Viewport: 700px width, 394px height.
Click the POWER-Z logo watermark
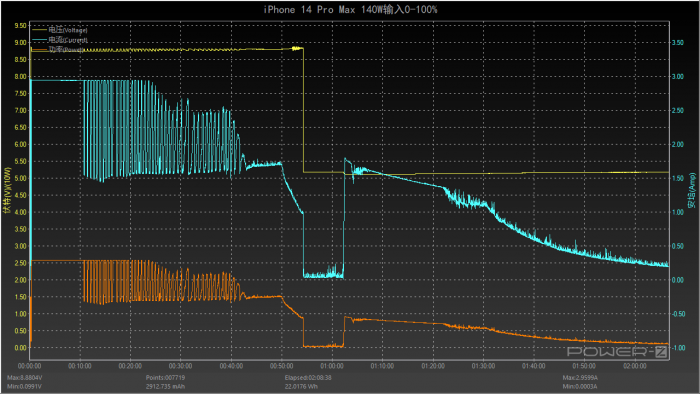[617, 352]
